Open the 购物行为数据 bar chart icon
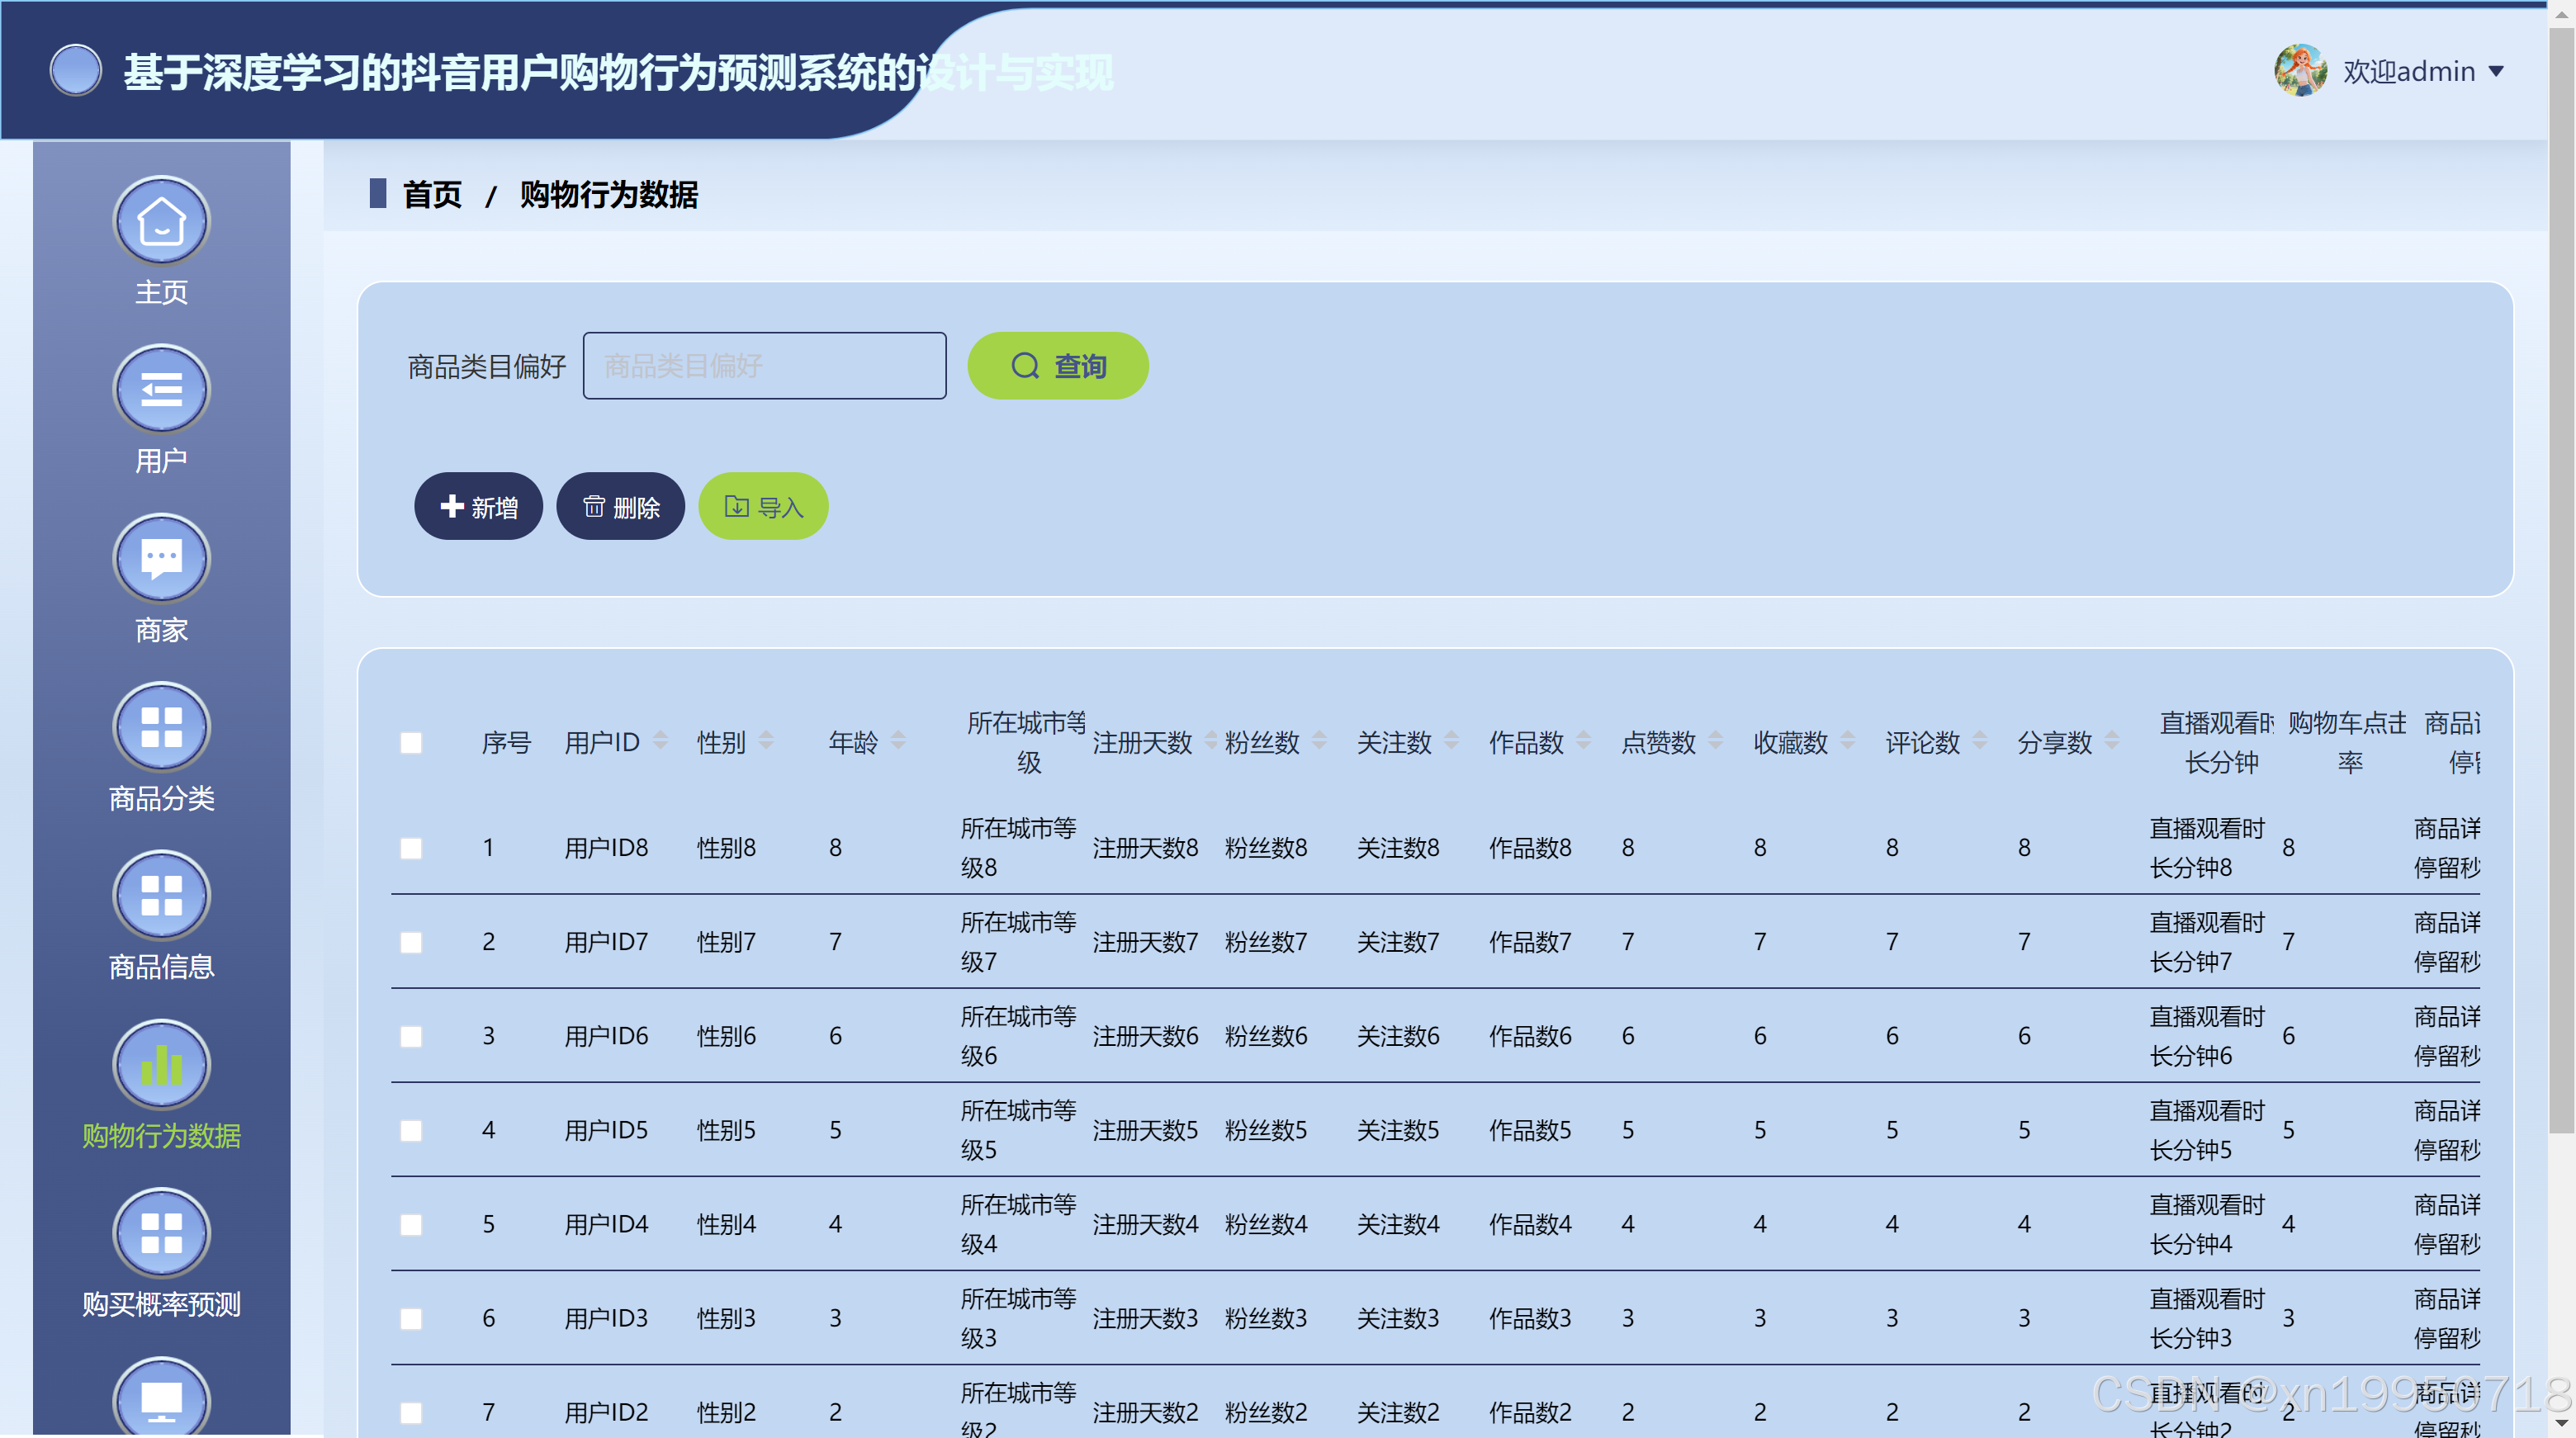 [x=161, y=1064]
